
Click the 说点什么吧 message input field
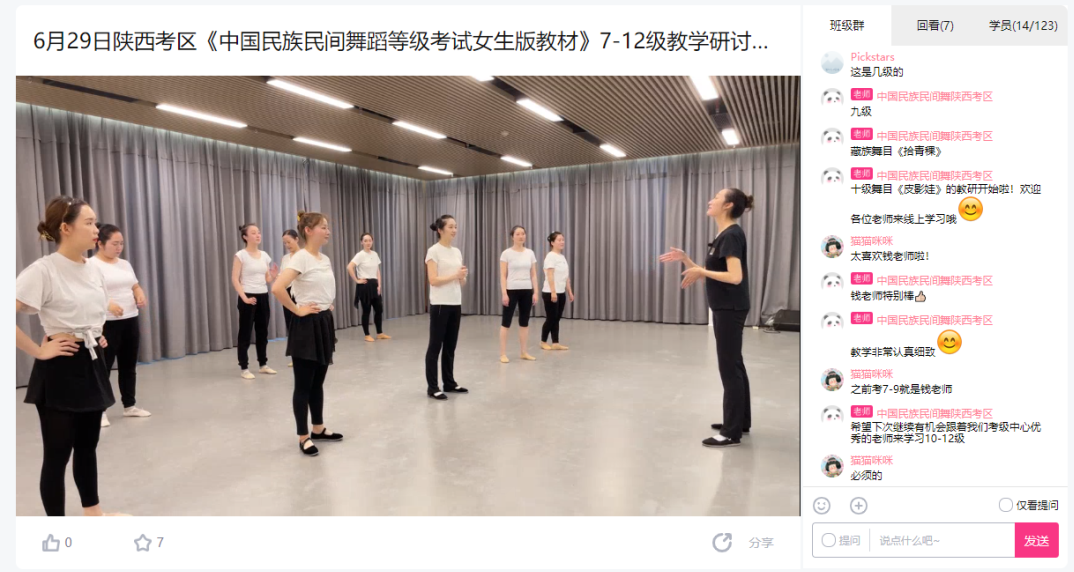pyautogui.click(x=942, y=540)
